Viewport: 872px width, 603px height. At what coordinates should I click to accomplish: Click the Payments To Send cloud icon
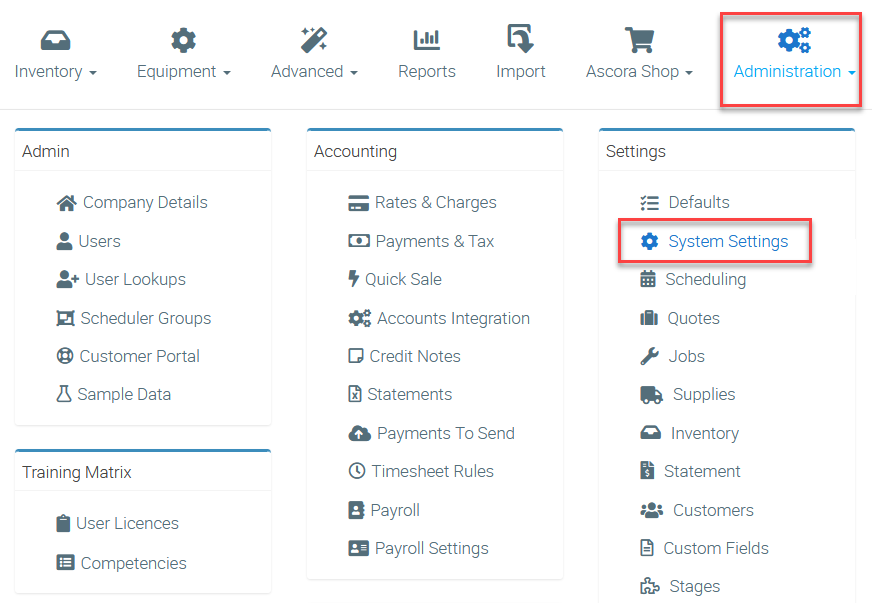(x=359, y=433)
